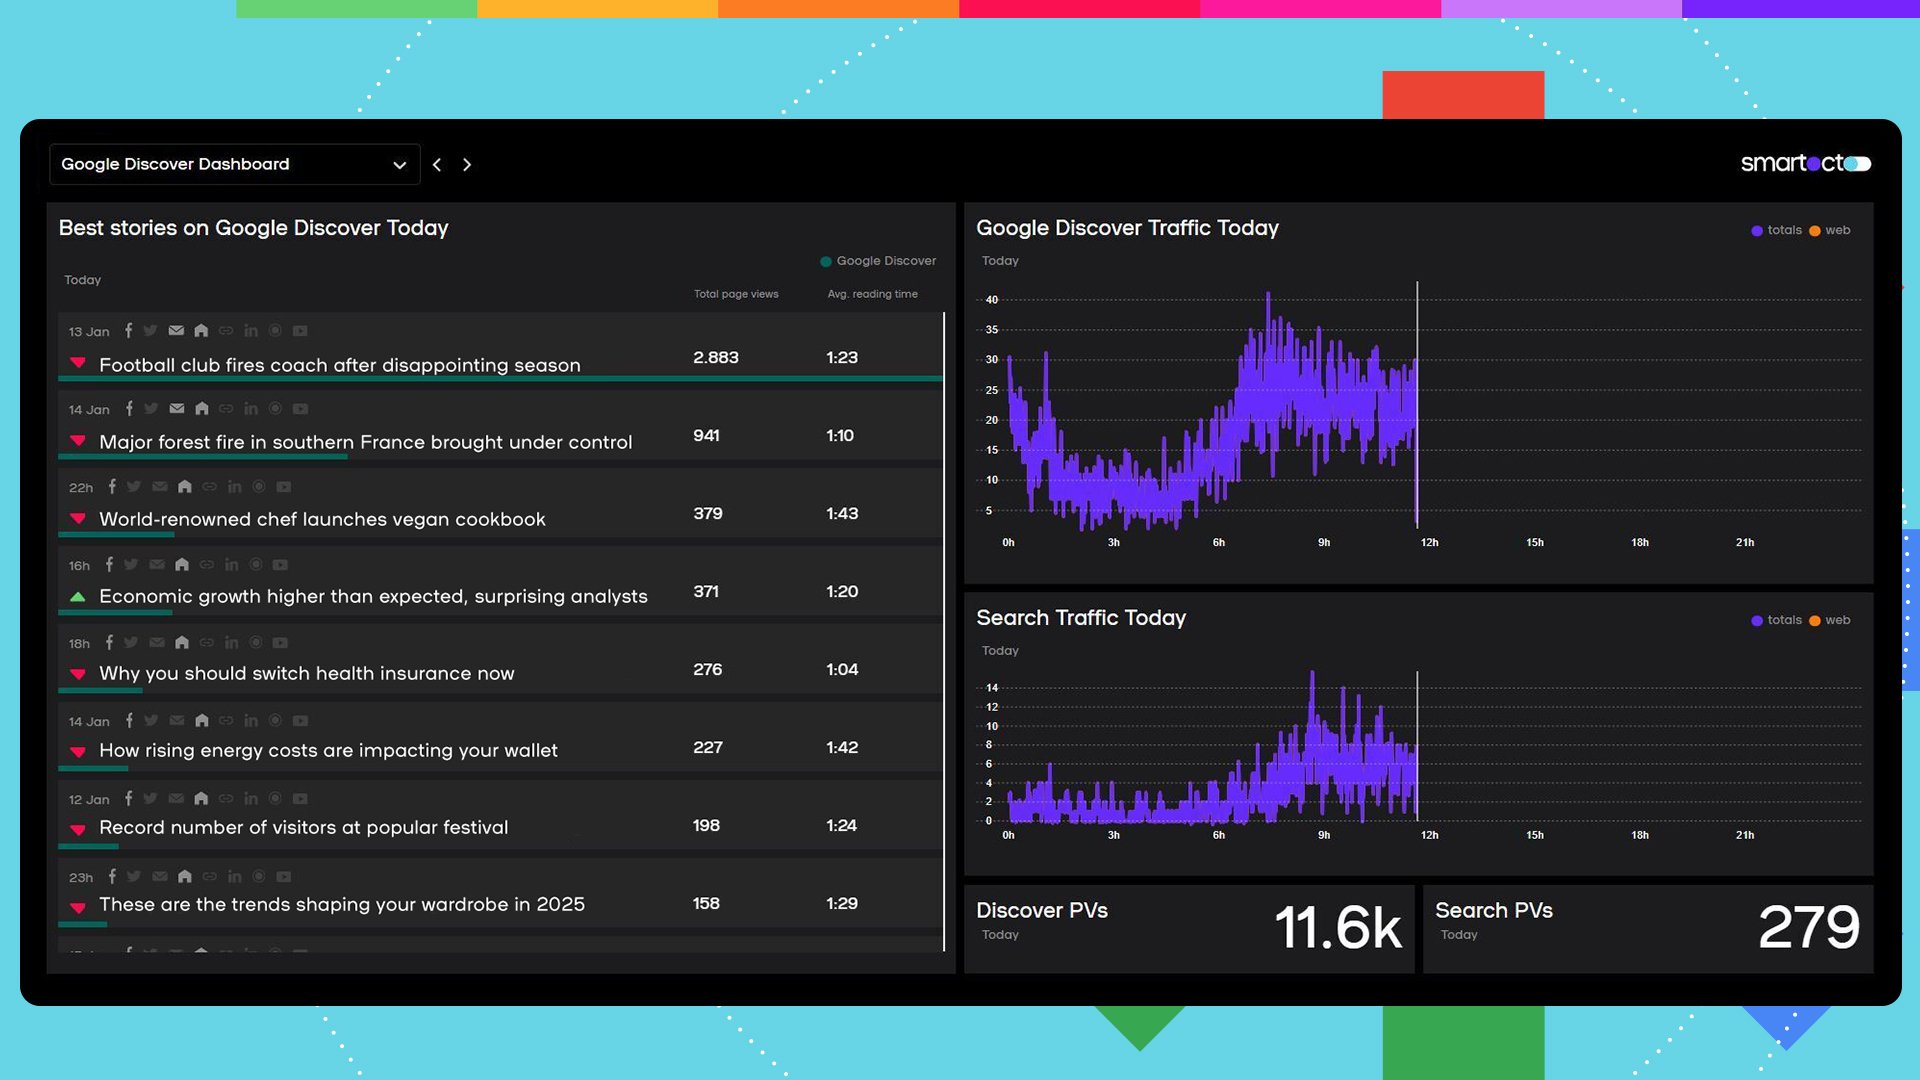The image size is (1920, 1080).
Task: Toggle the totals series in the Google Discover Traffic legend
Action: [x=1783, y=230]
